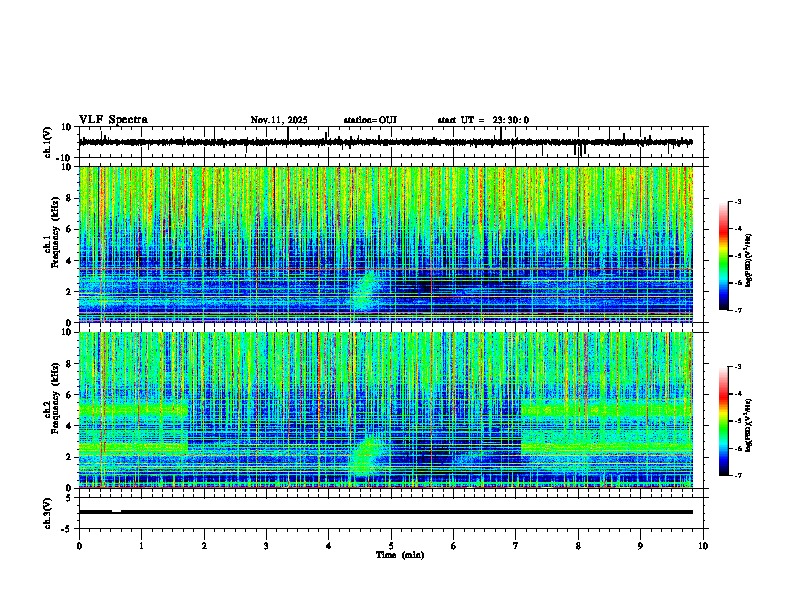Click the ch.1 "Frequency (kHz)" axis label
Image resolution: width=792 pixels, height=612 pixels.
55,233
